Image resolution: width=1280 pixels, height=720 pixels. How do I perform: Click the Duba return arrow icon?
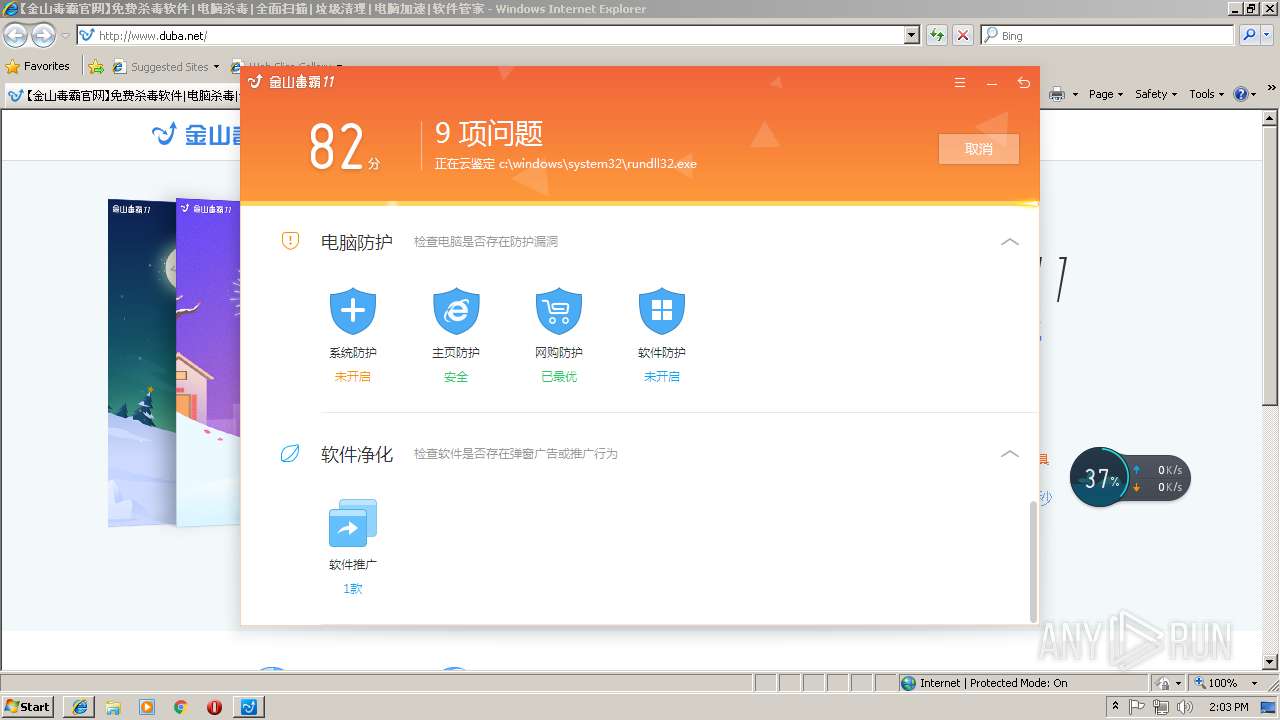click(1023, 83)
